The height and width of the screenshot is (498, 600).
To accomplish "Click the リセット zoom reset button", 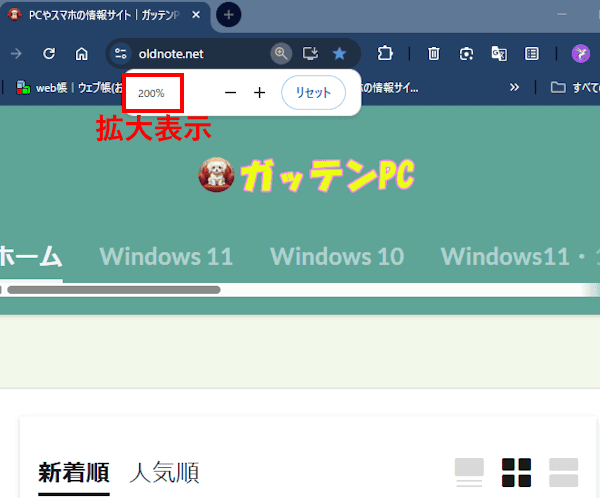I will [x=313, y=93].
